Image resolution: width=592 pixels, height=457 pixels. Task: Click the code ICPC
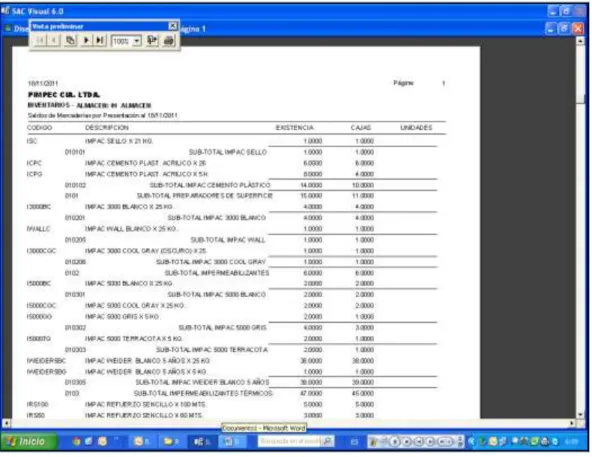click(34, 163)
